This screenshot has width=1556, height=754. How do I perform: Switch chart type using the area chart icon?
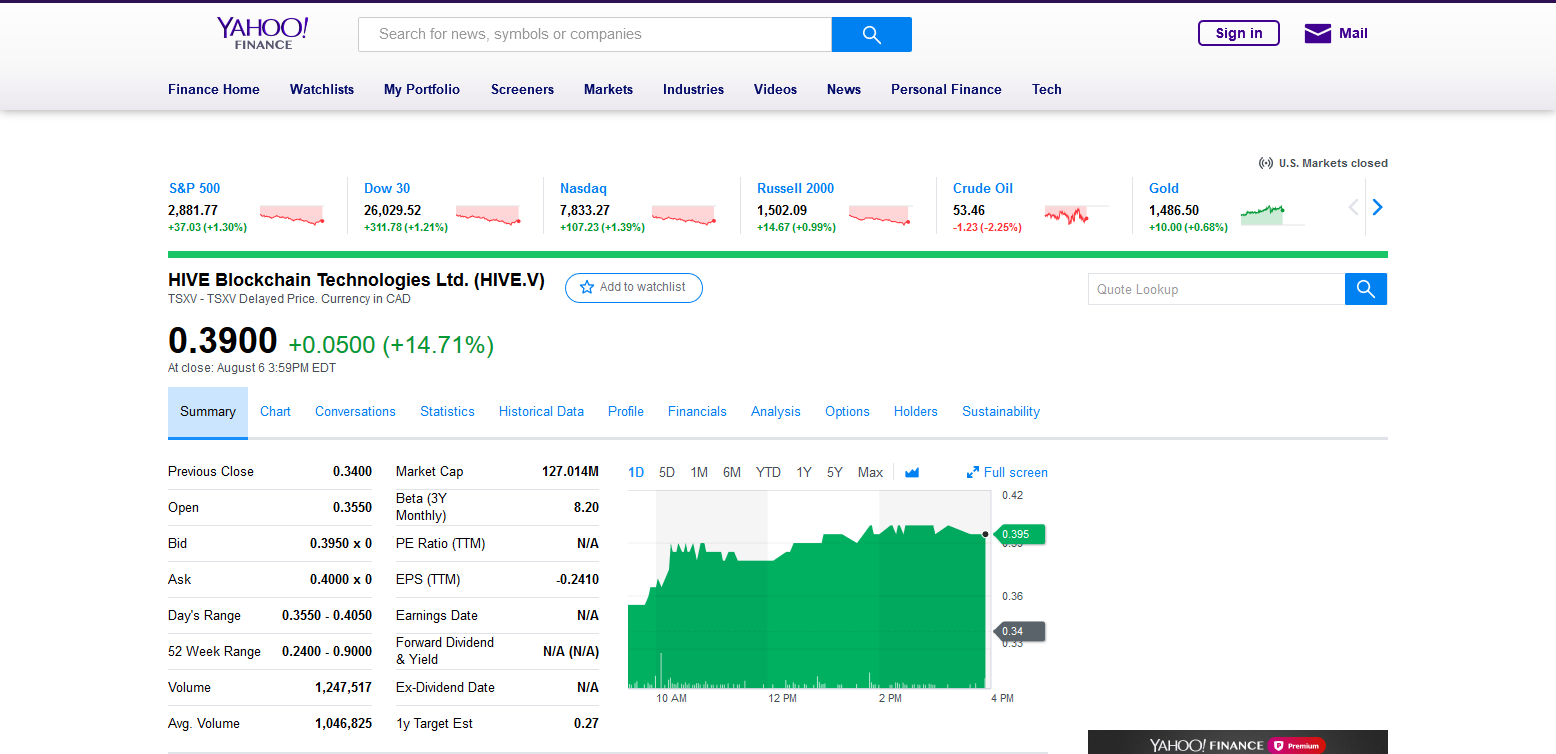coord(911,472)
